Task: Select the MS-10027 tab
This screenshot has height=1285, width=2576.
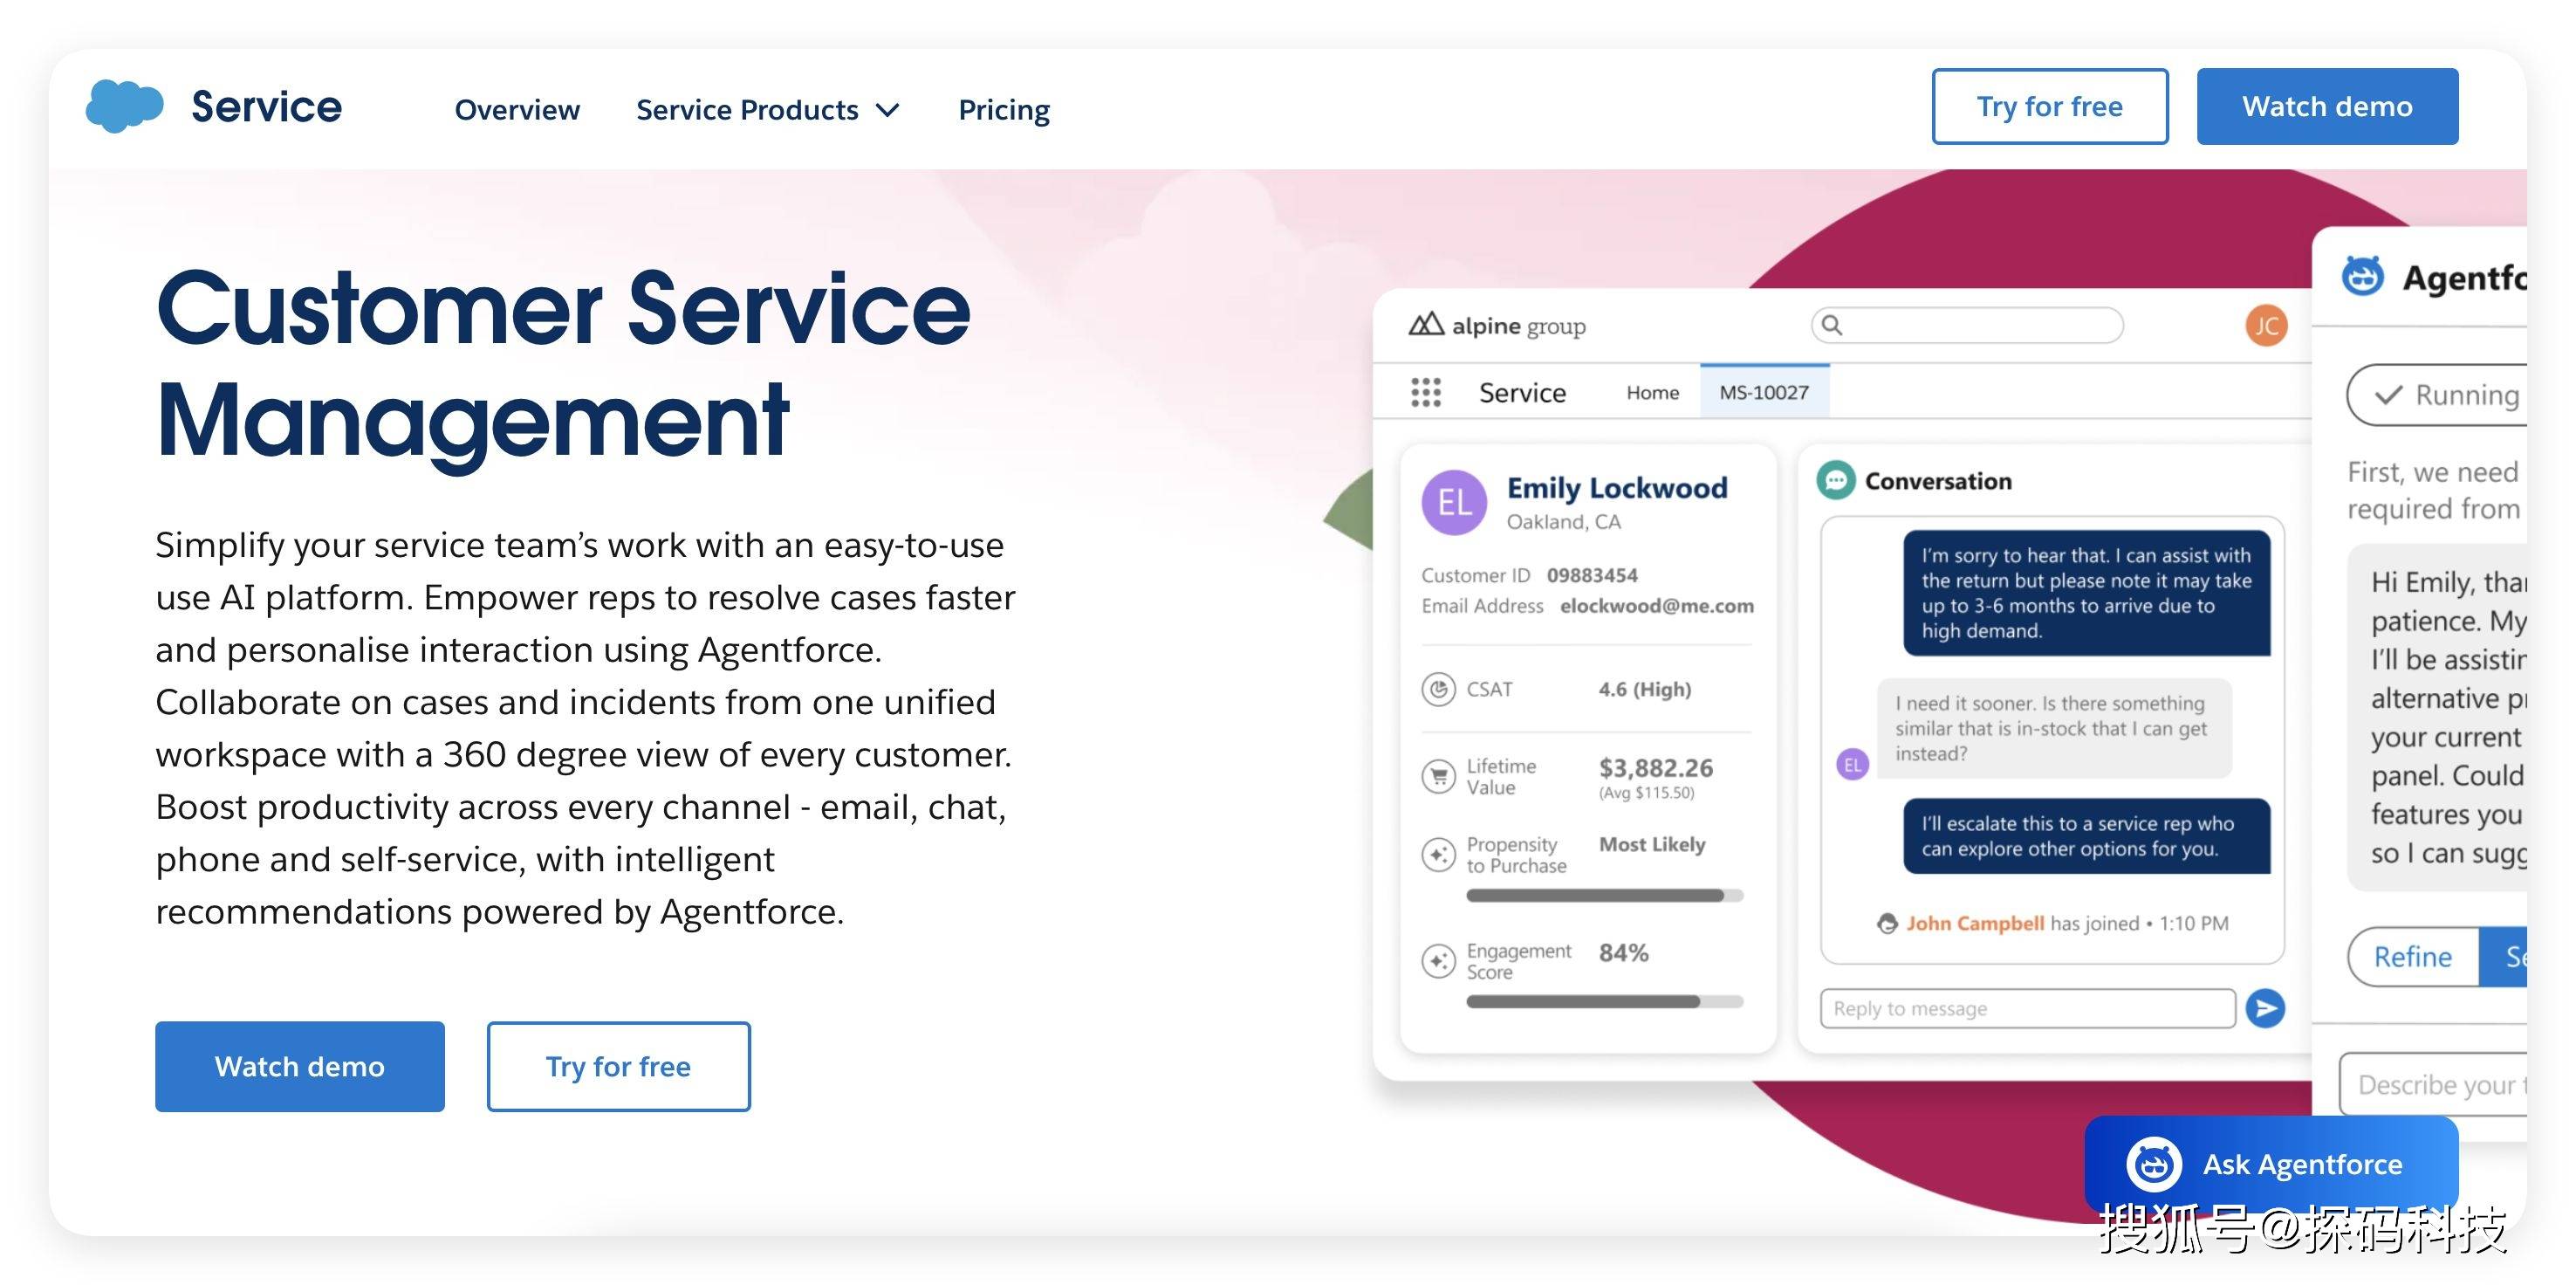Action: pyautogui.click(x=1764, y=392)
